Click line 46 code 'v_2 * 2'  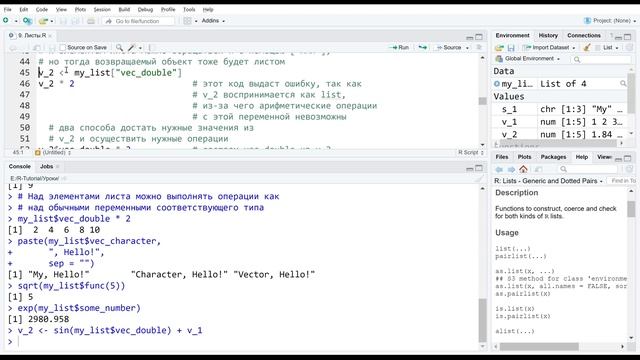56,84
